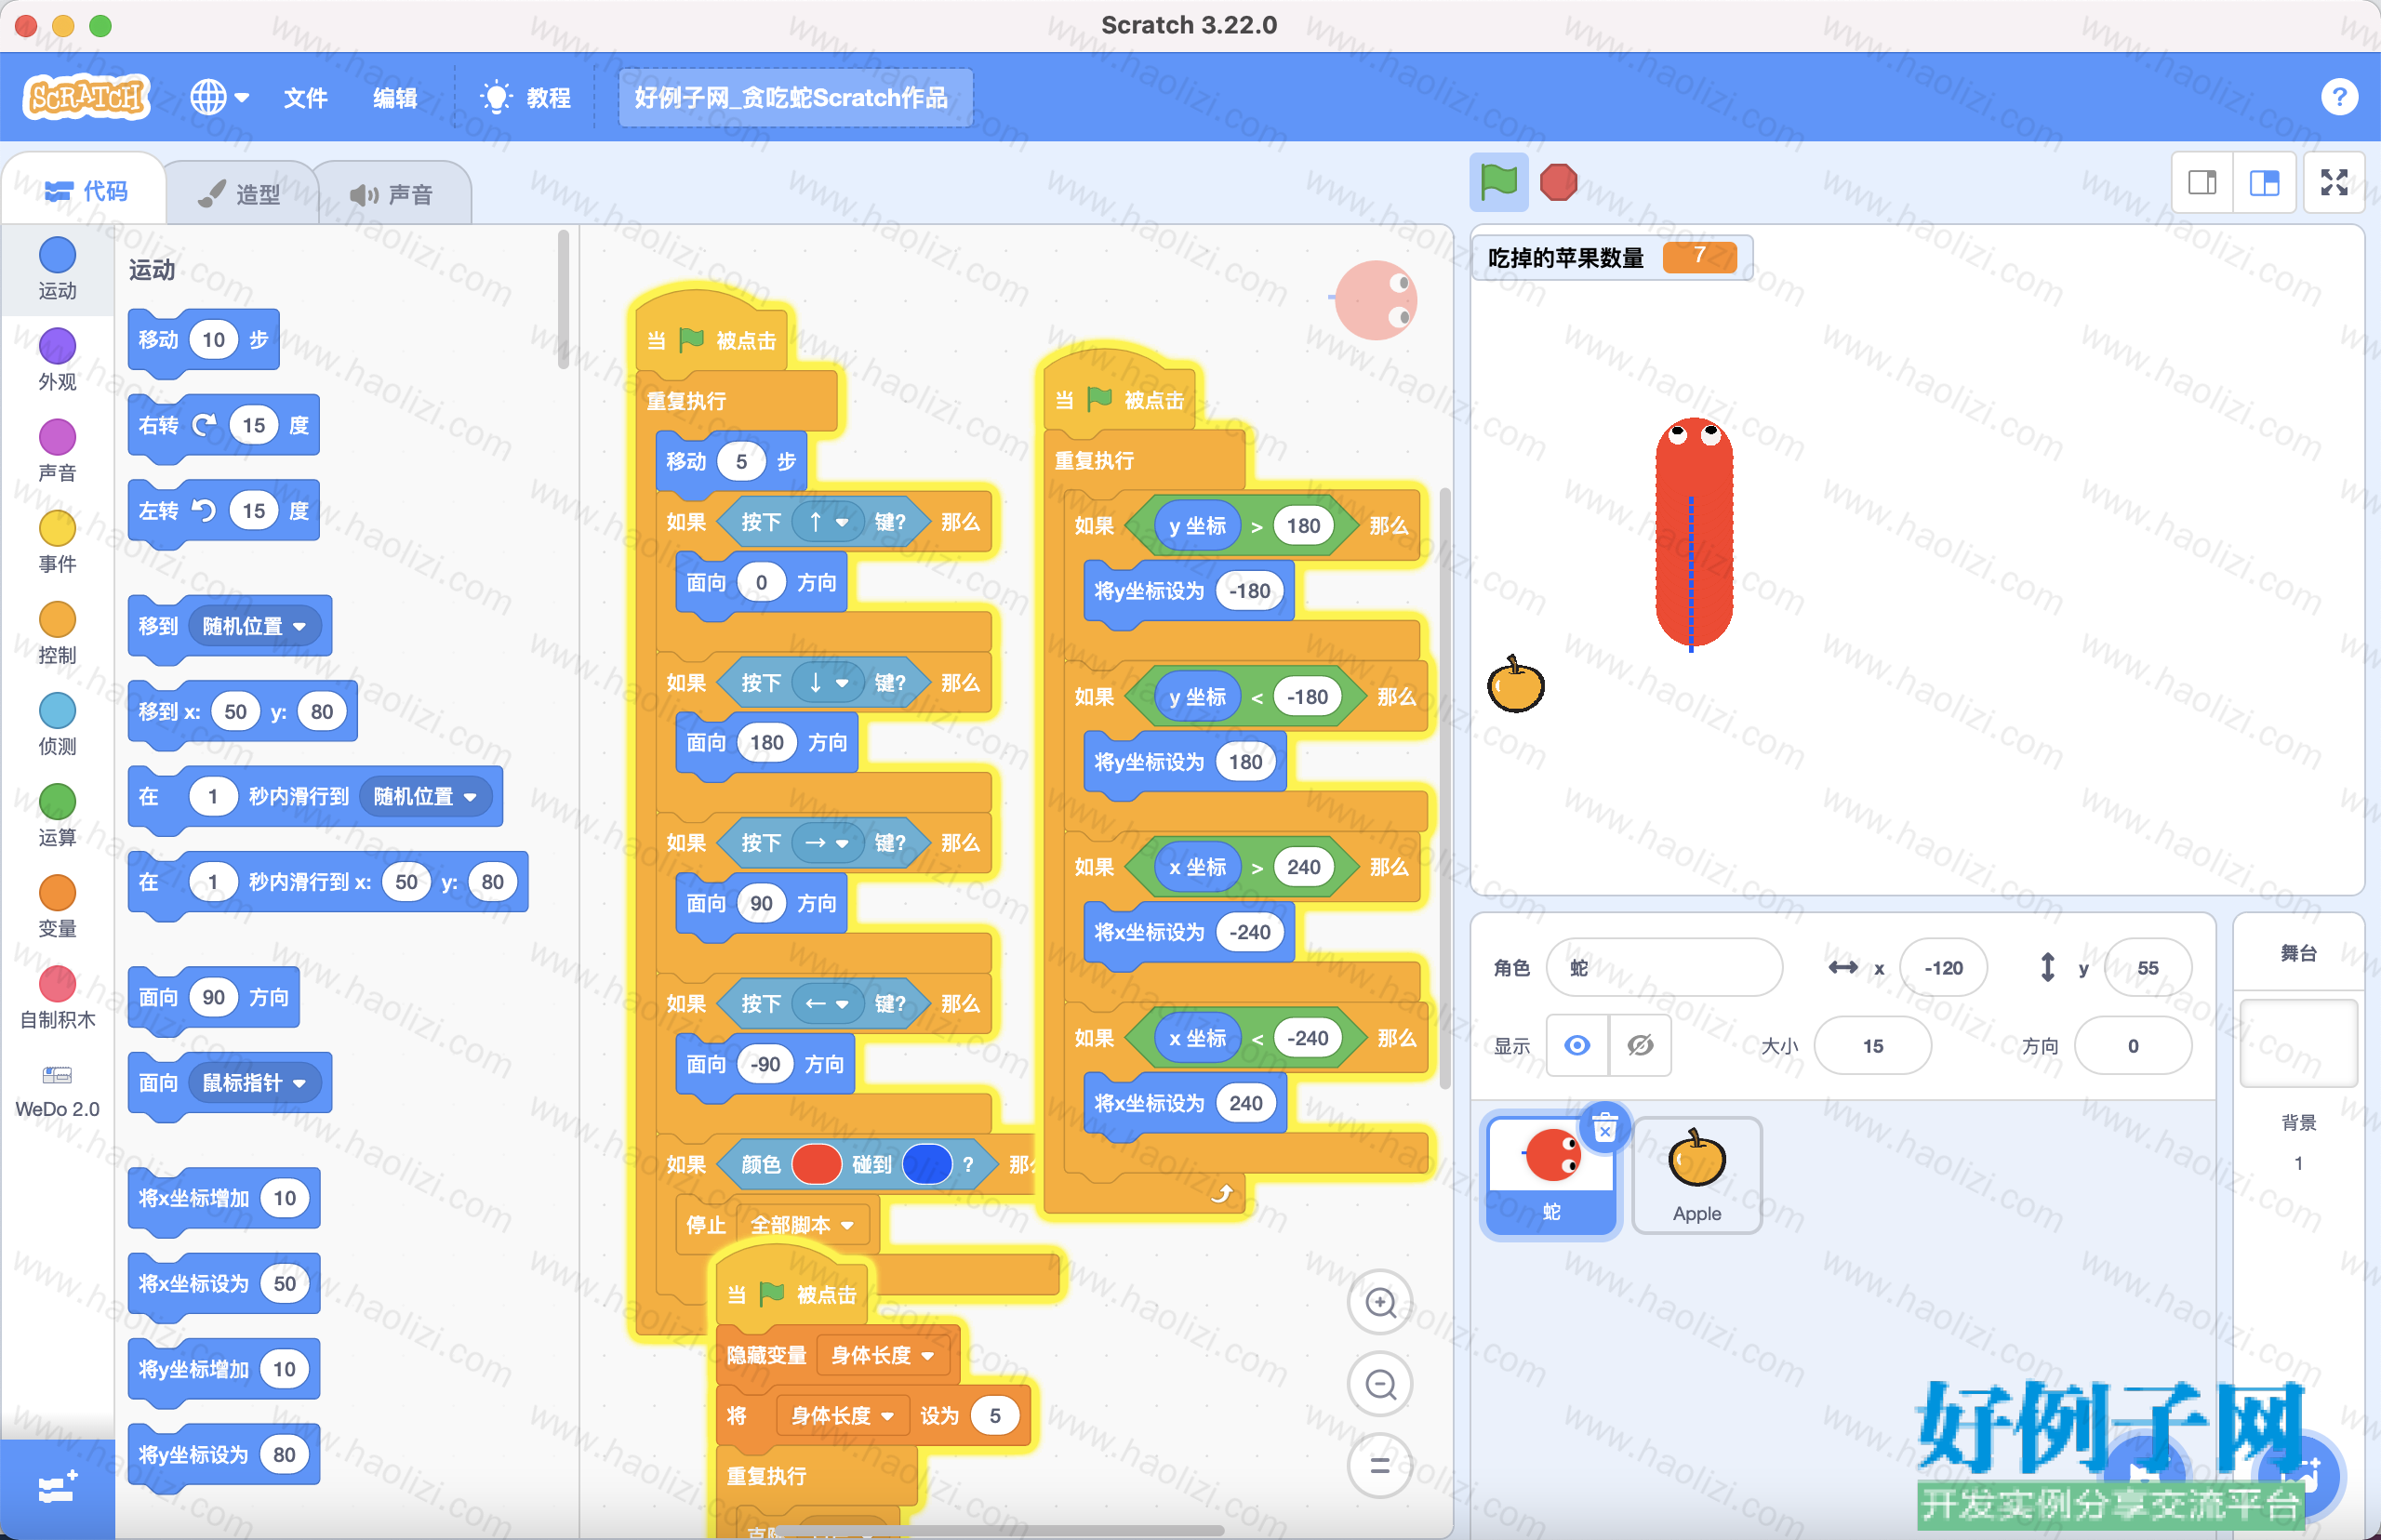Open the up-arrow key dropdown
2381x1540 pixels.
828,522
